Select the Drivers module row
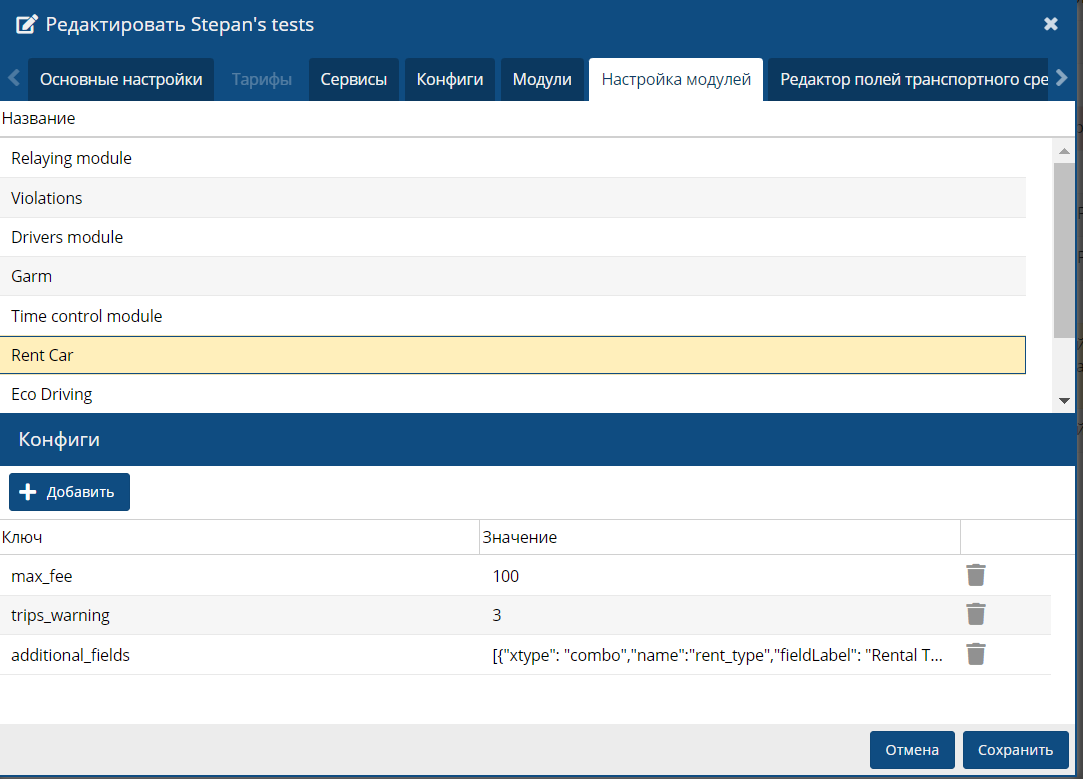 click(512, 237)
